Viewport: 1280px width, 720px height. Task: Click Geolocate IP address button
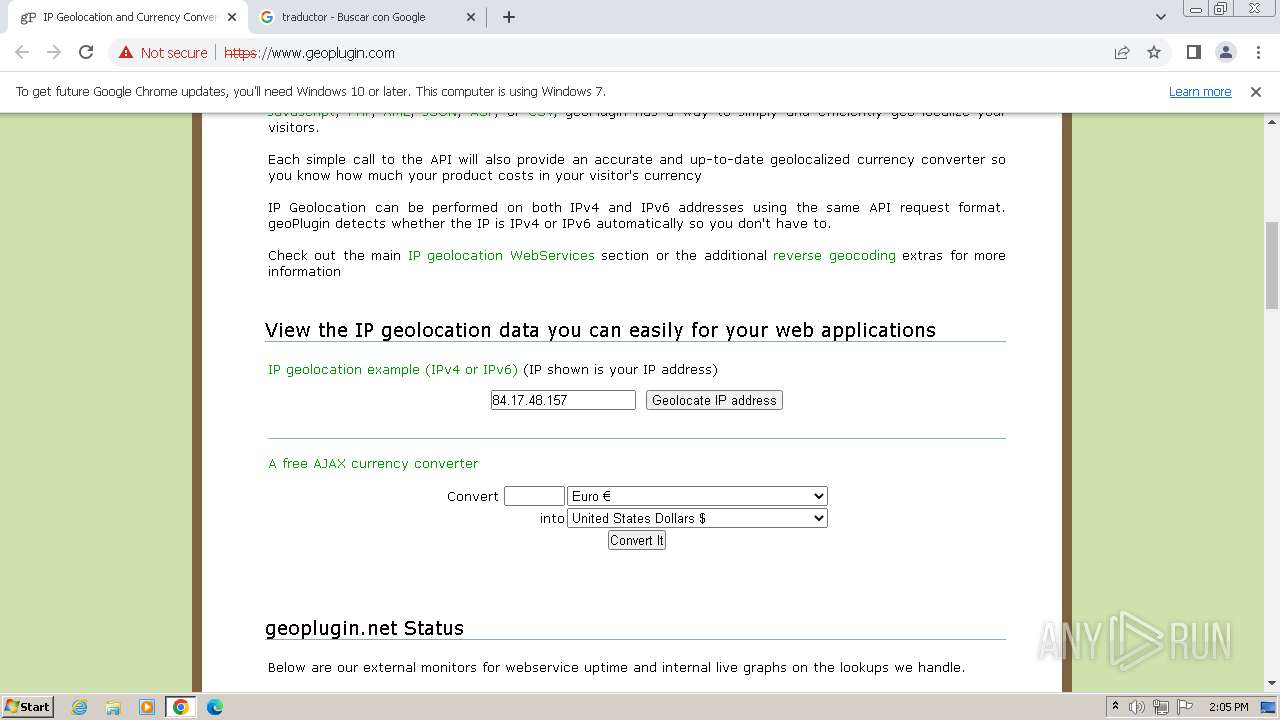coord(714,400)
